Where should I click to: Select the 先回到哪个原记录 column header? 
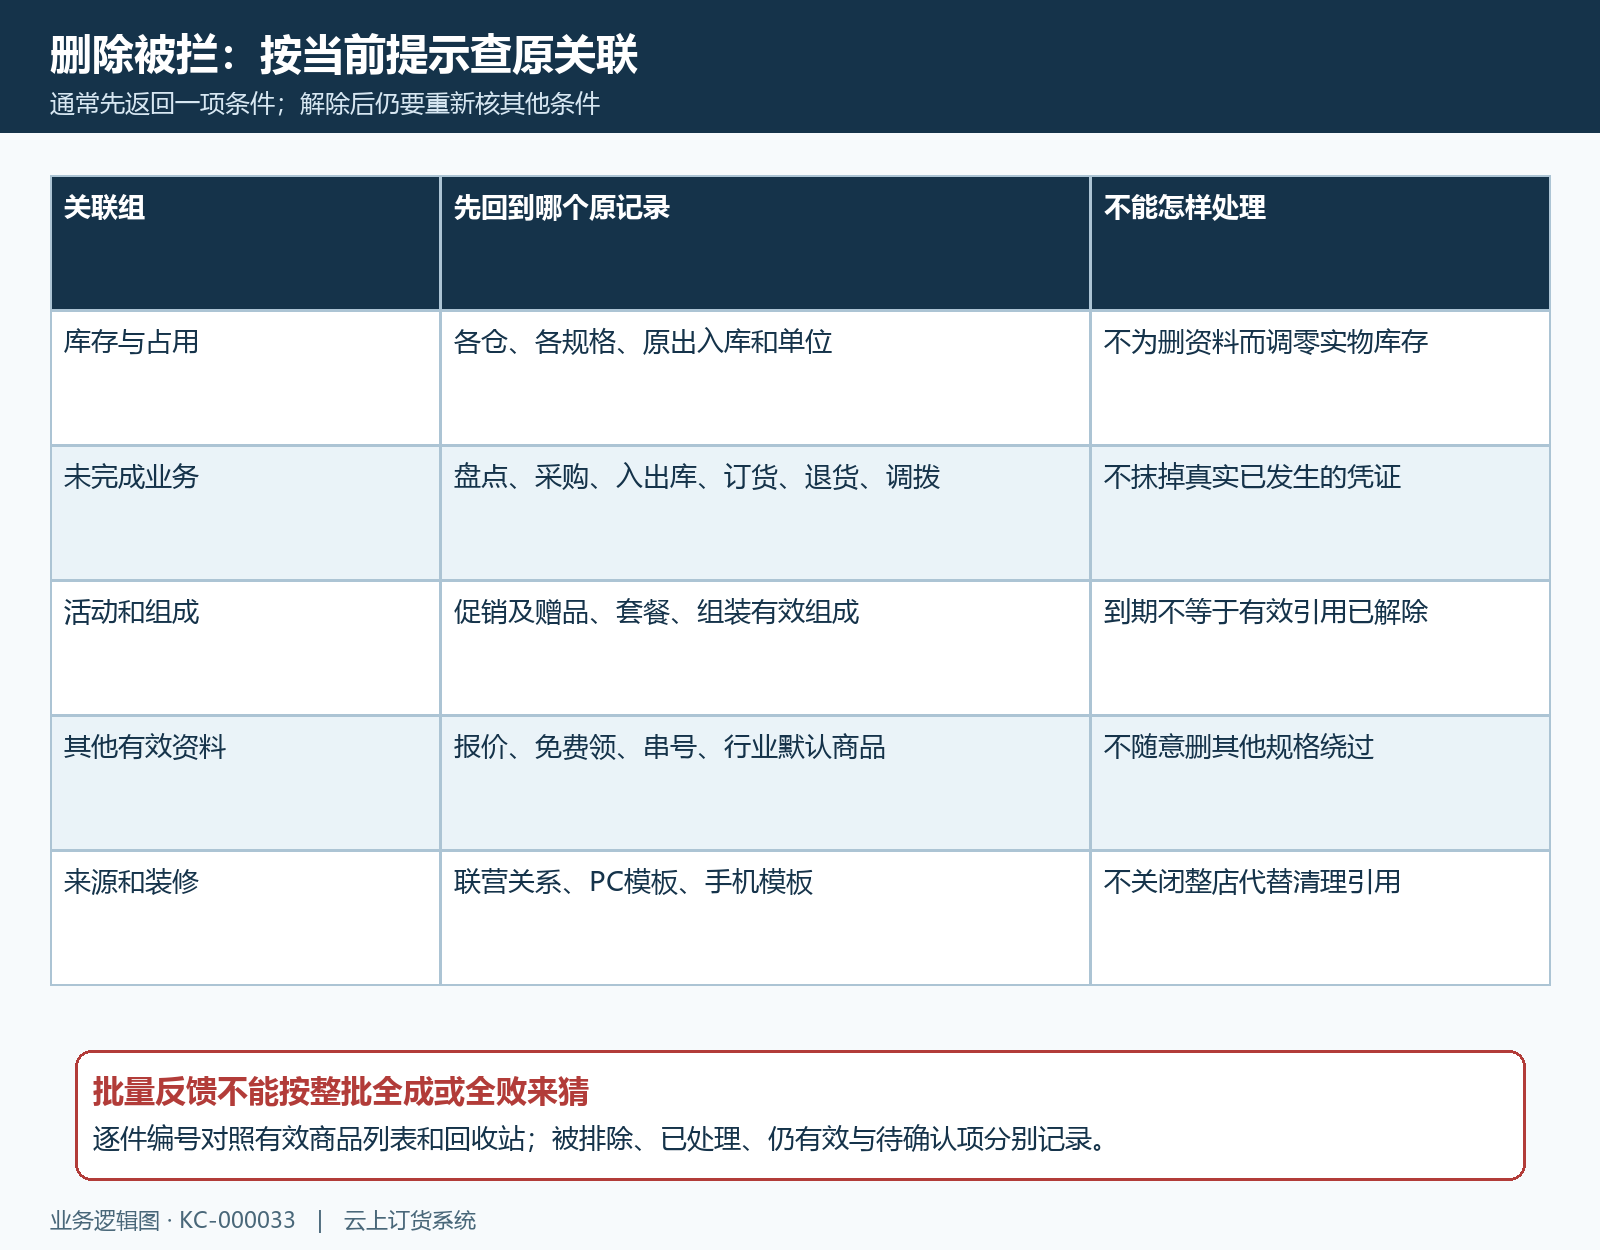(x=765, y=243)
